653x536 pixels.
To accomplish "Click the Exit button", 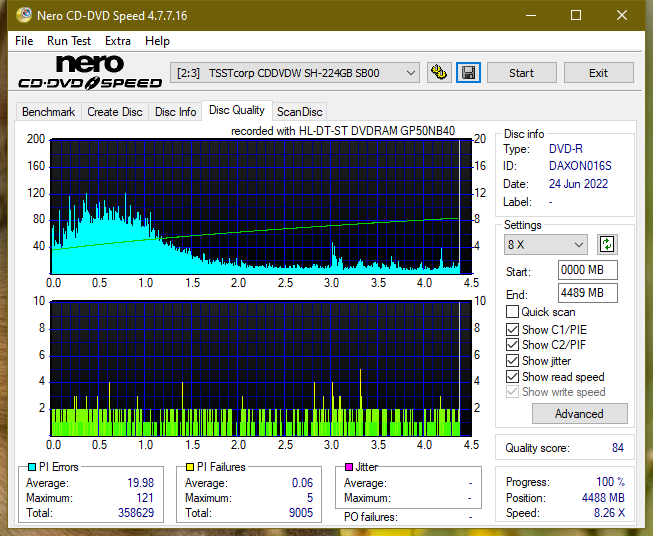I will (598, 73).
